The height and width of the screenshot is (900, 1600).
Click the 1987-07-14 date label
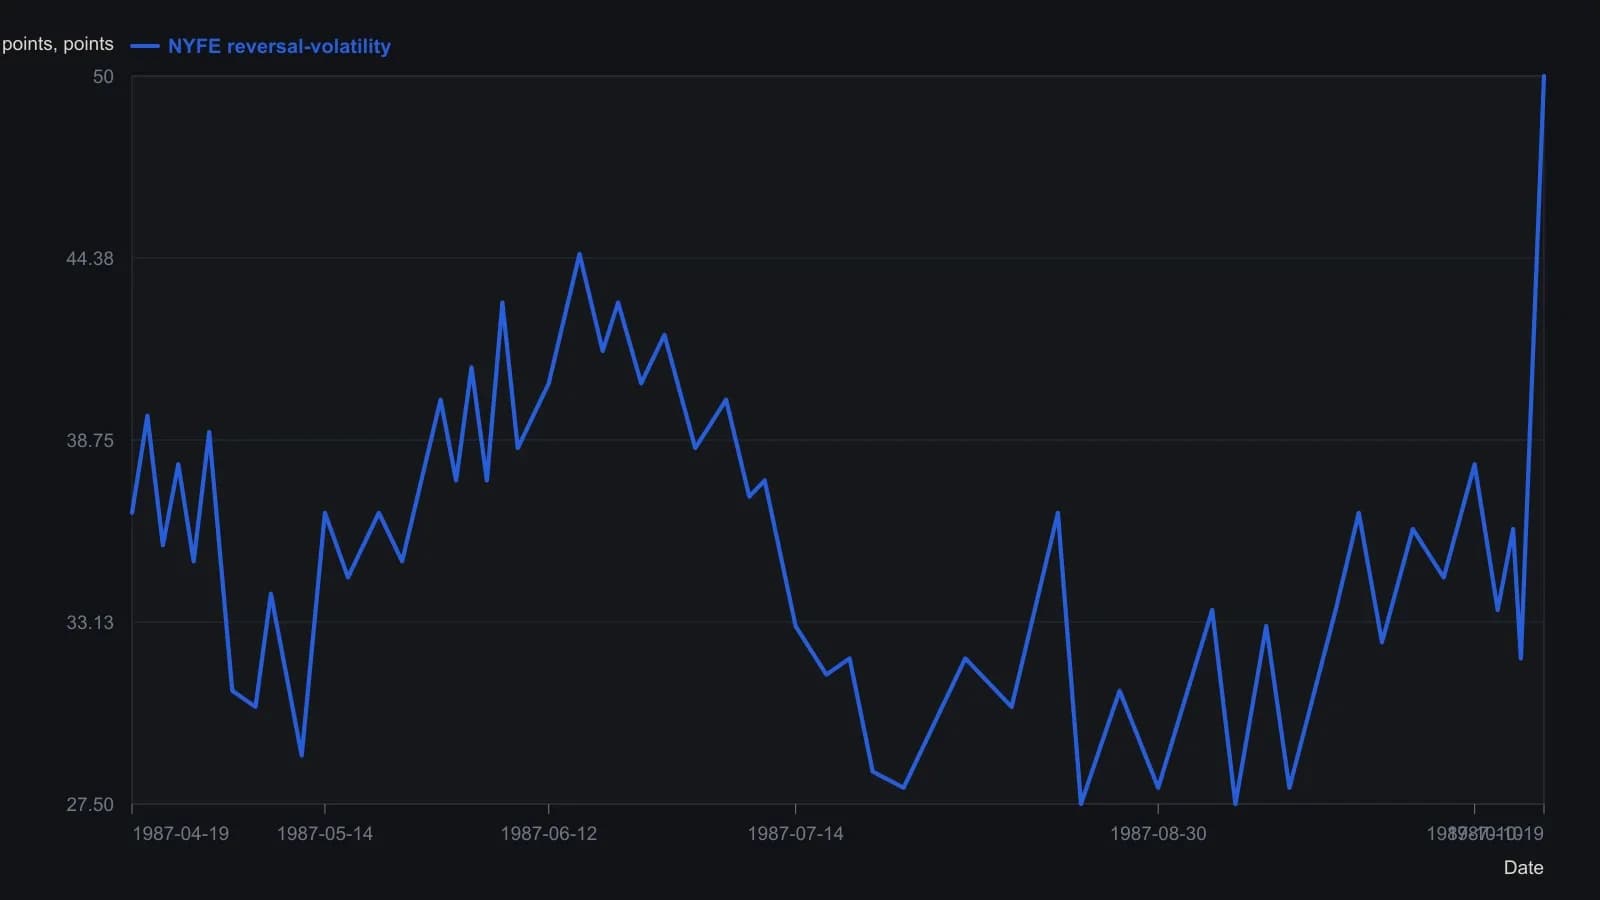[x=796, y=834]
